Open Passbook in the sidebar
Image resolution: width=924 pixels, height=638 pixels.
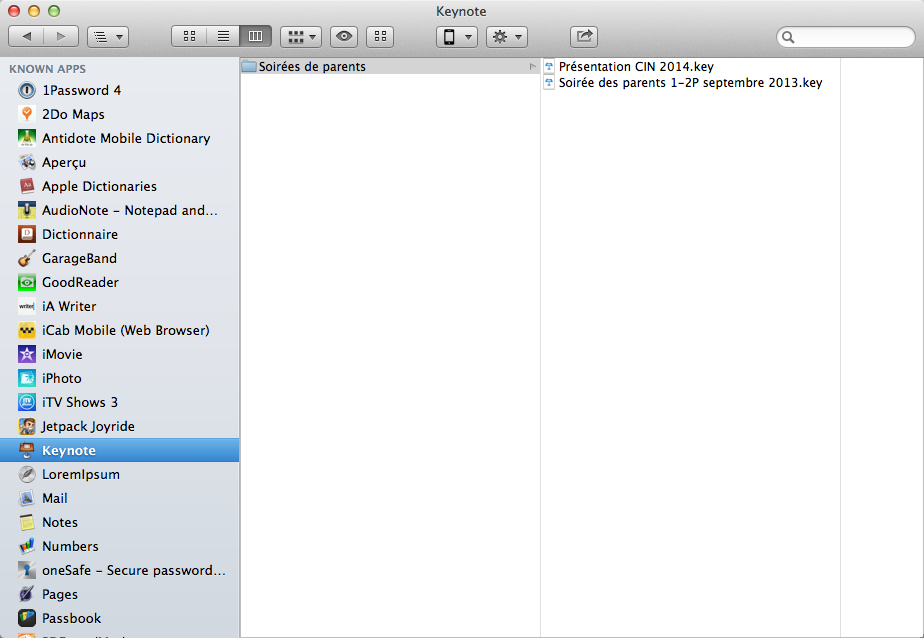[120, 619]
